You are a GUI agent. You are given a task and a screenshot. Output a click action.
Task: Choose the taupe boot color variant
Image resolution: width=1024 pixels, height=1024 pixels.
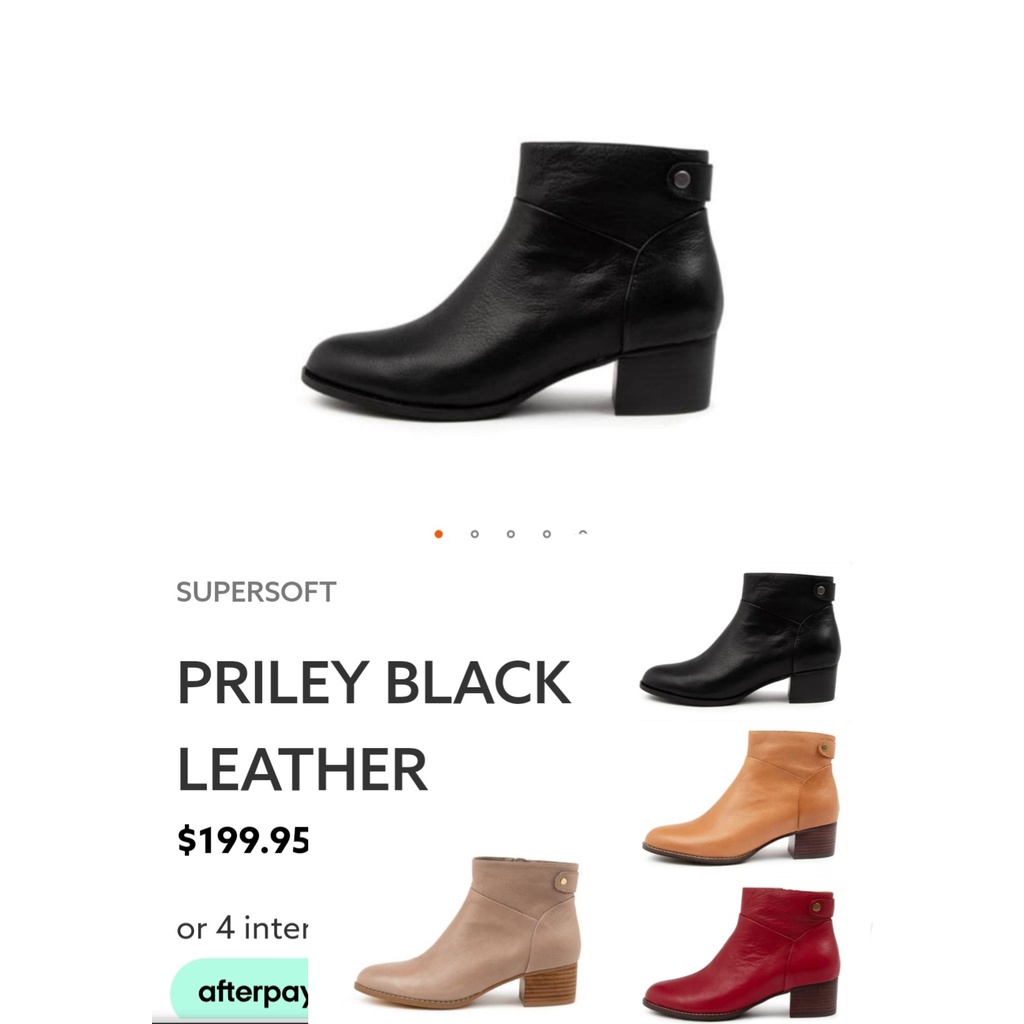point(466,934)
